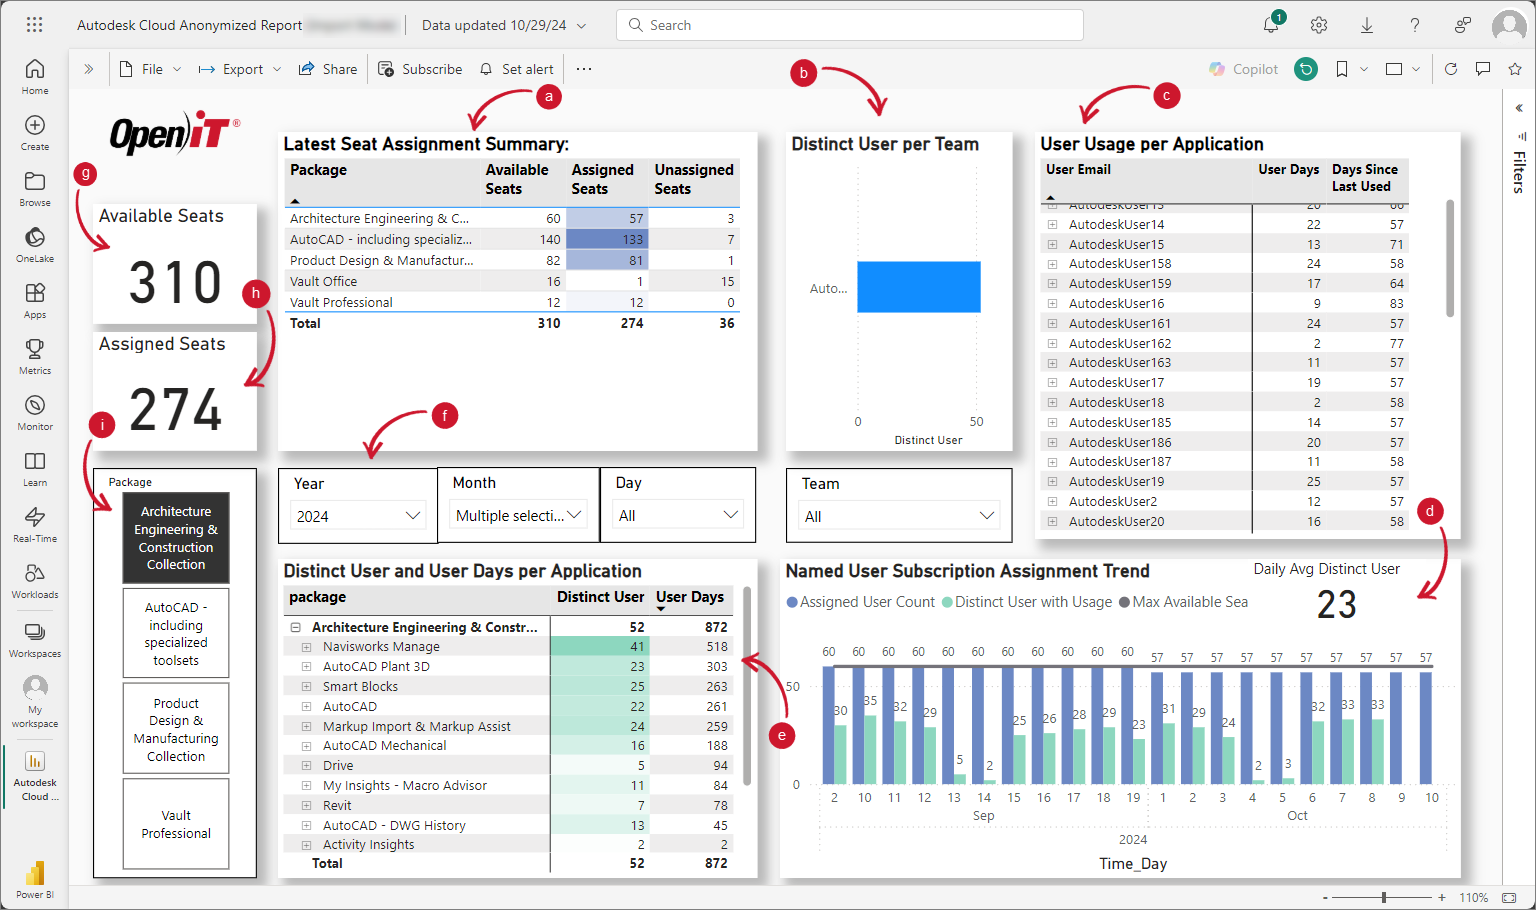Click the zoom out minus button
This screenshot has width=1536, height=910.
[1326, 898]
